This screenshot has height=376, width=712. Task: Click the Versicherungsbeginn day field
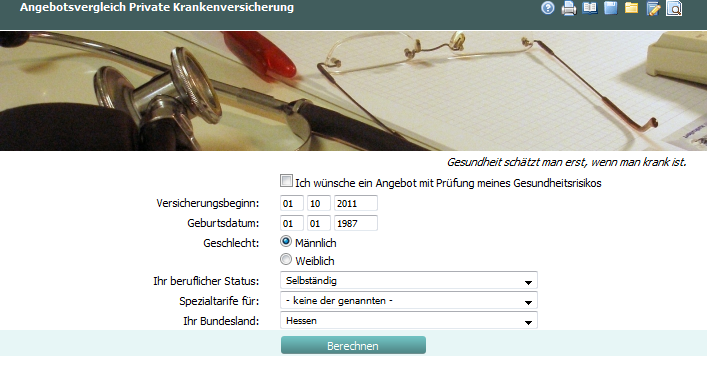(x=292, y=203)
